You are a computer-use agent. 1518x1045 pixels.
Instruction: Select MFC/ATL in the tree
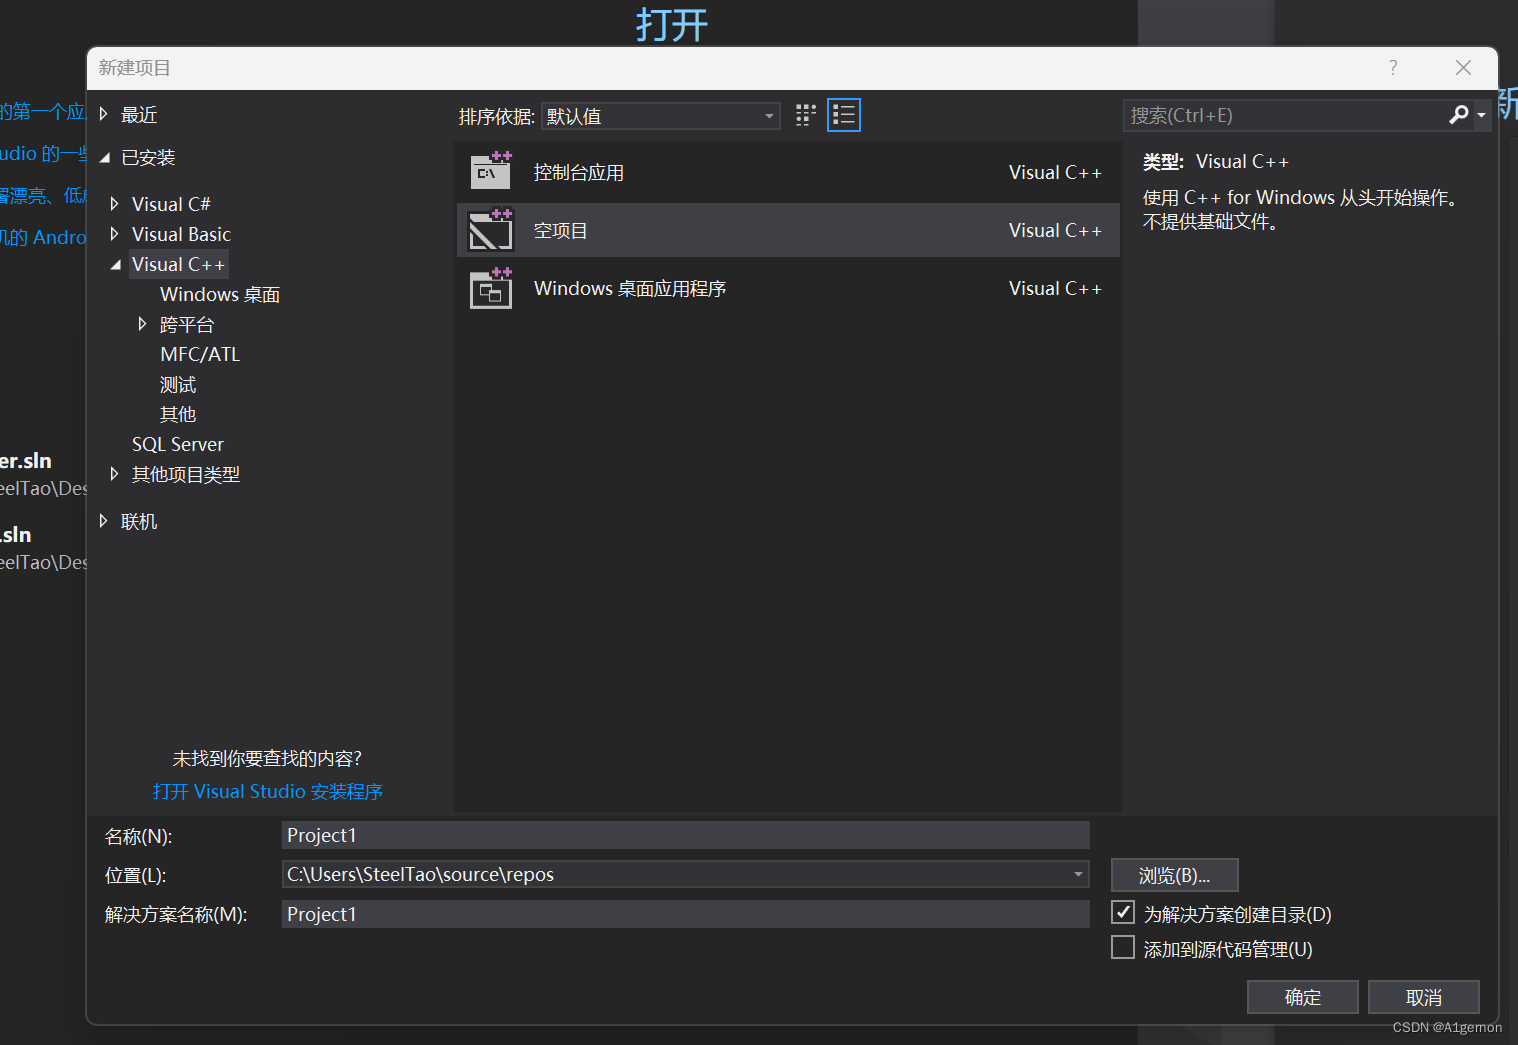tap(200, 354)
